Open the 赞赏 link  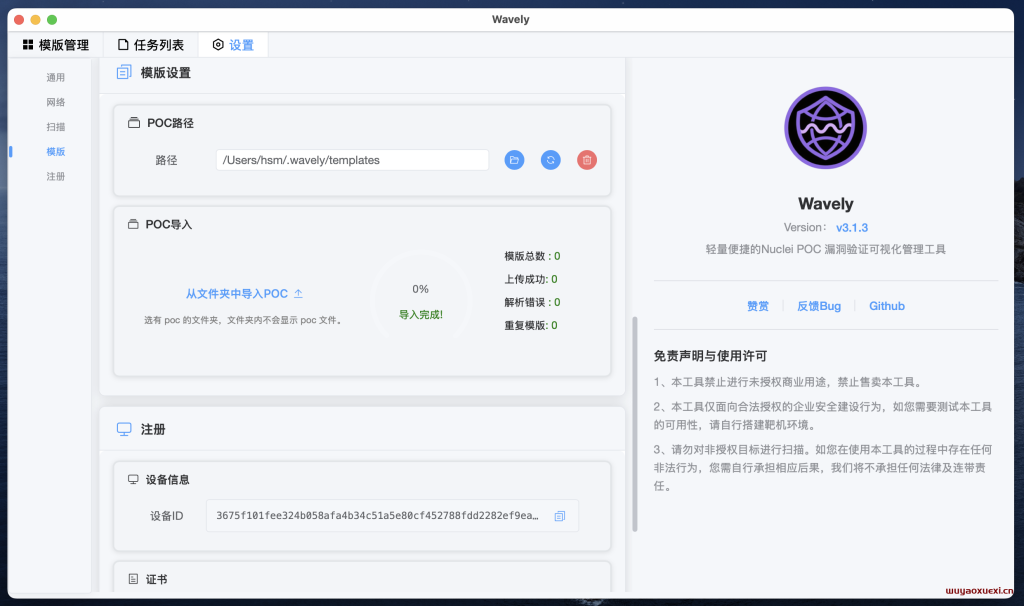[x=758, y=306]
